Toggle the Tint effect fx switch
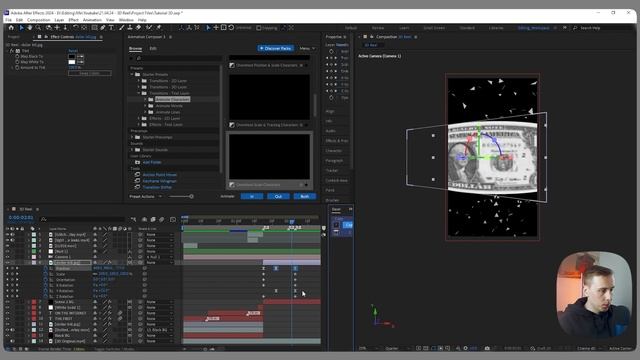The width and height of the screenshot is (640, 360). click(x=12, y=51)
